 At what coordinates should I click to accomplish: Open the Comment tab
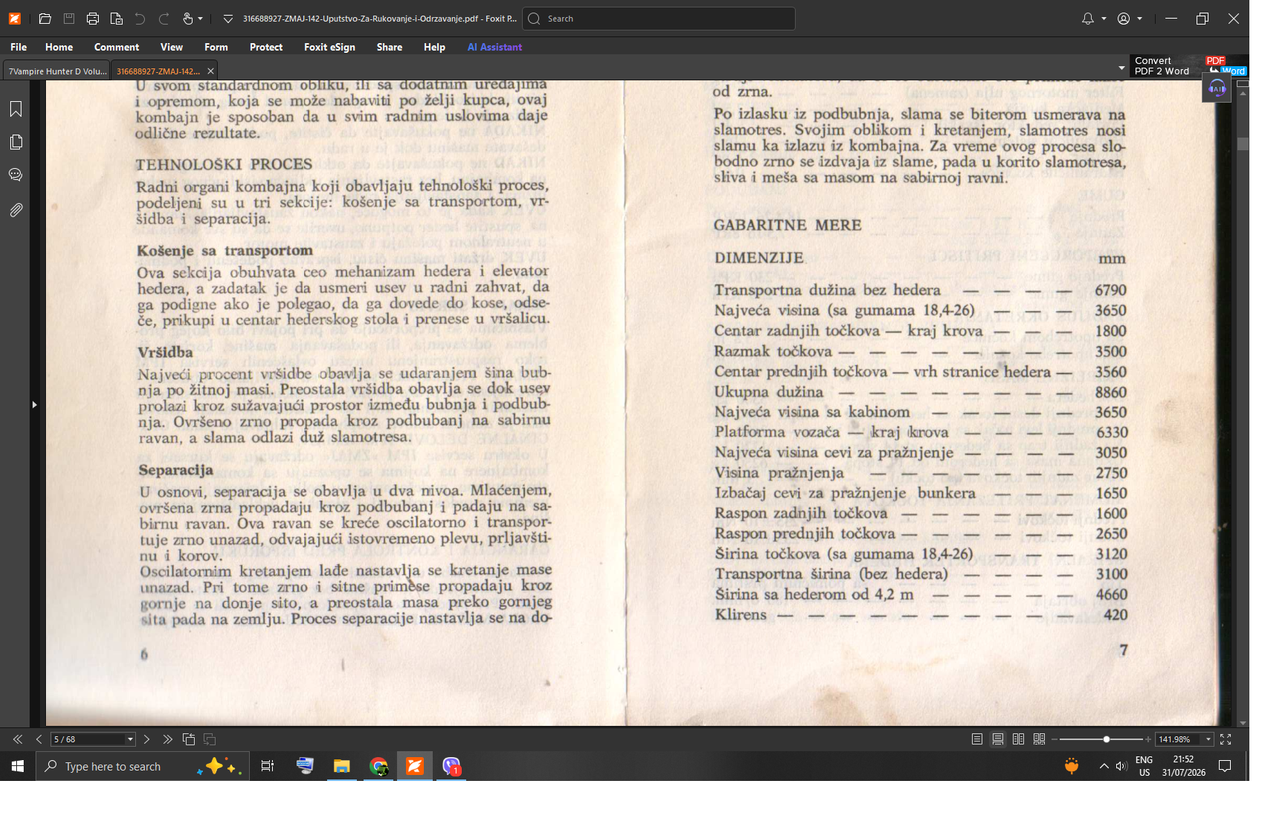pos(117,47)
